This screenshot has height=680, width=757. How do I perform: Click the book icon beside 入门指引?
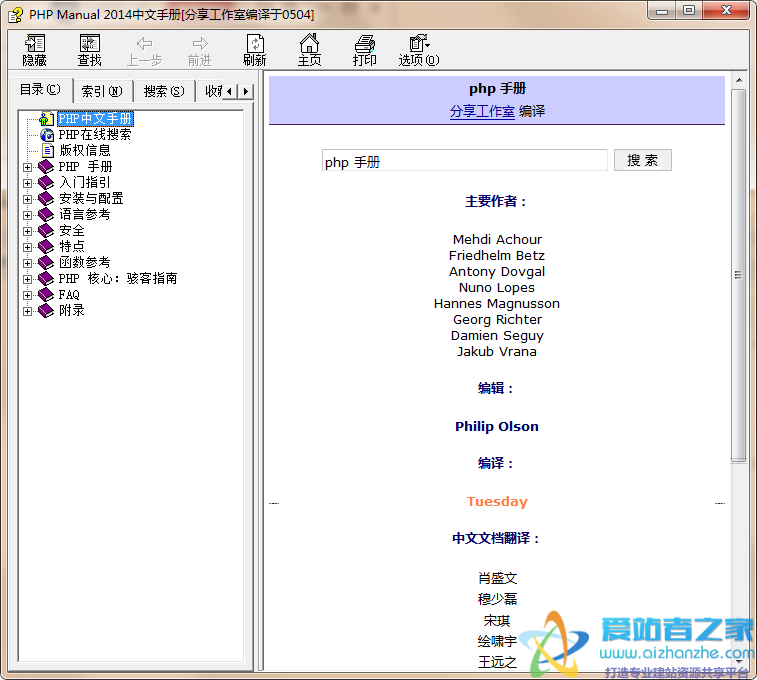coord(46,182)
